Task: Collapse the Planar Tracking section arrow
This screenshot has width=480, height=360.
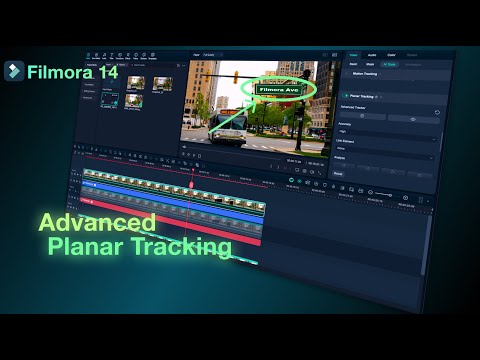Action: coord(381,97)
